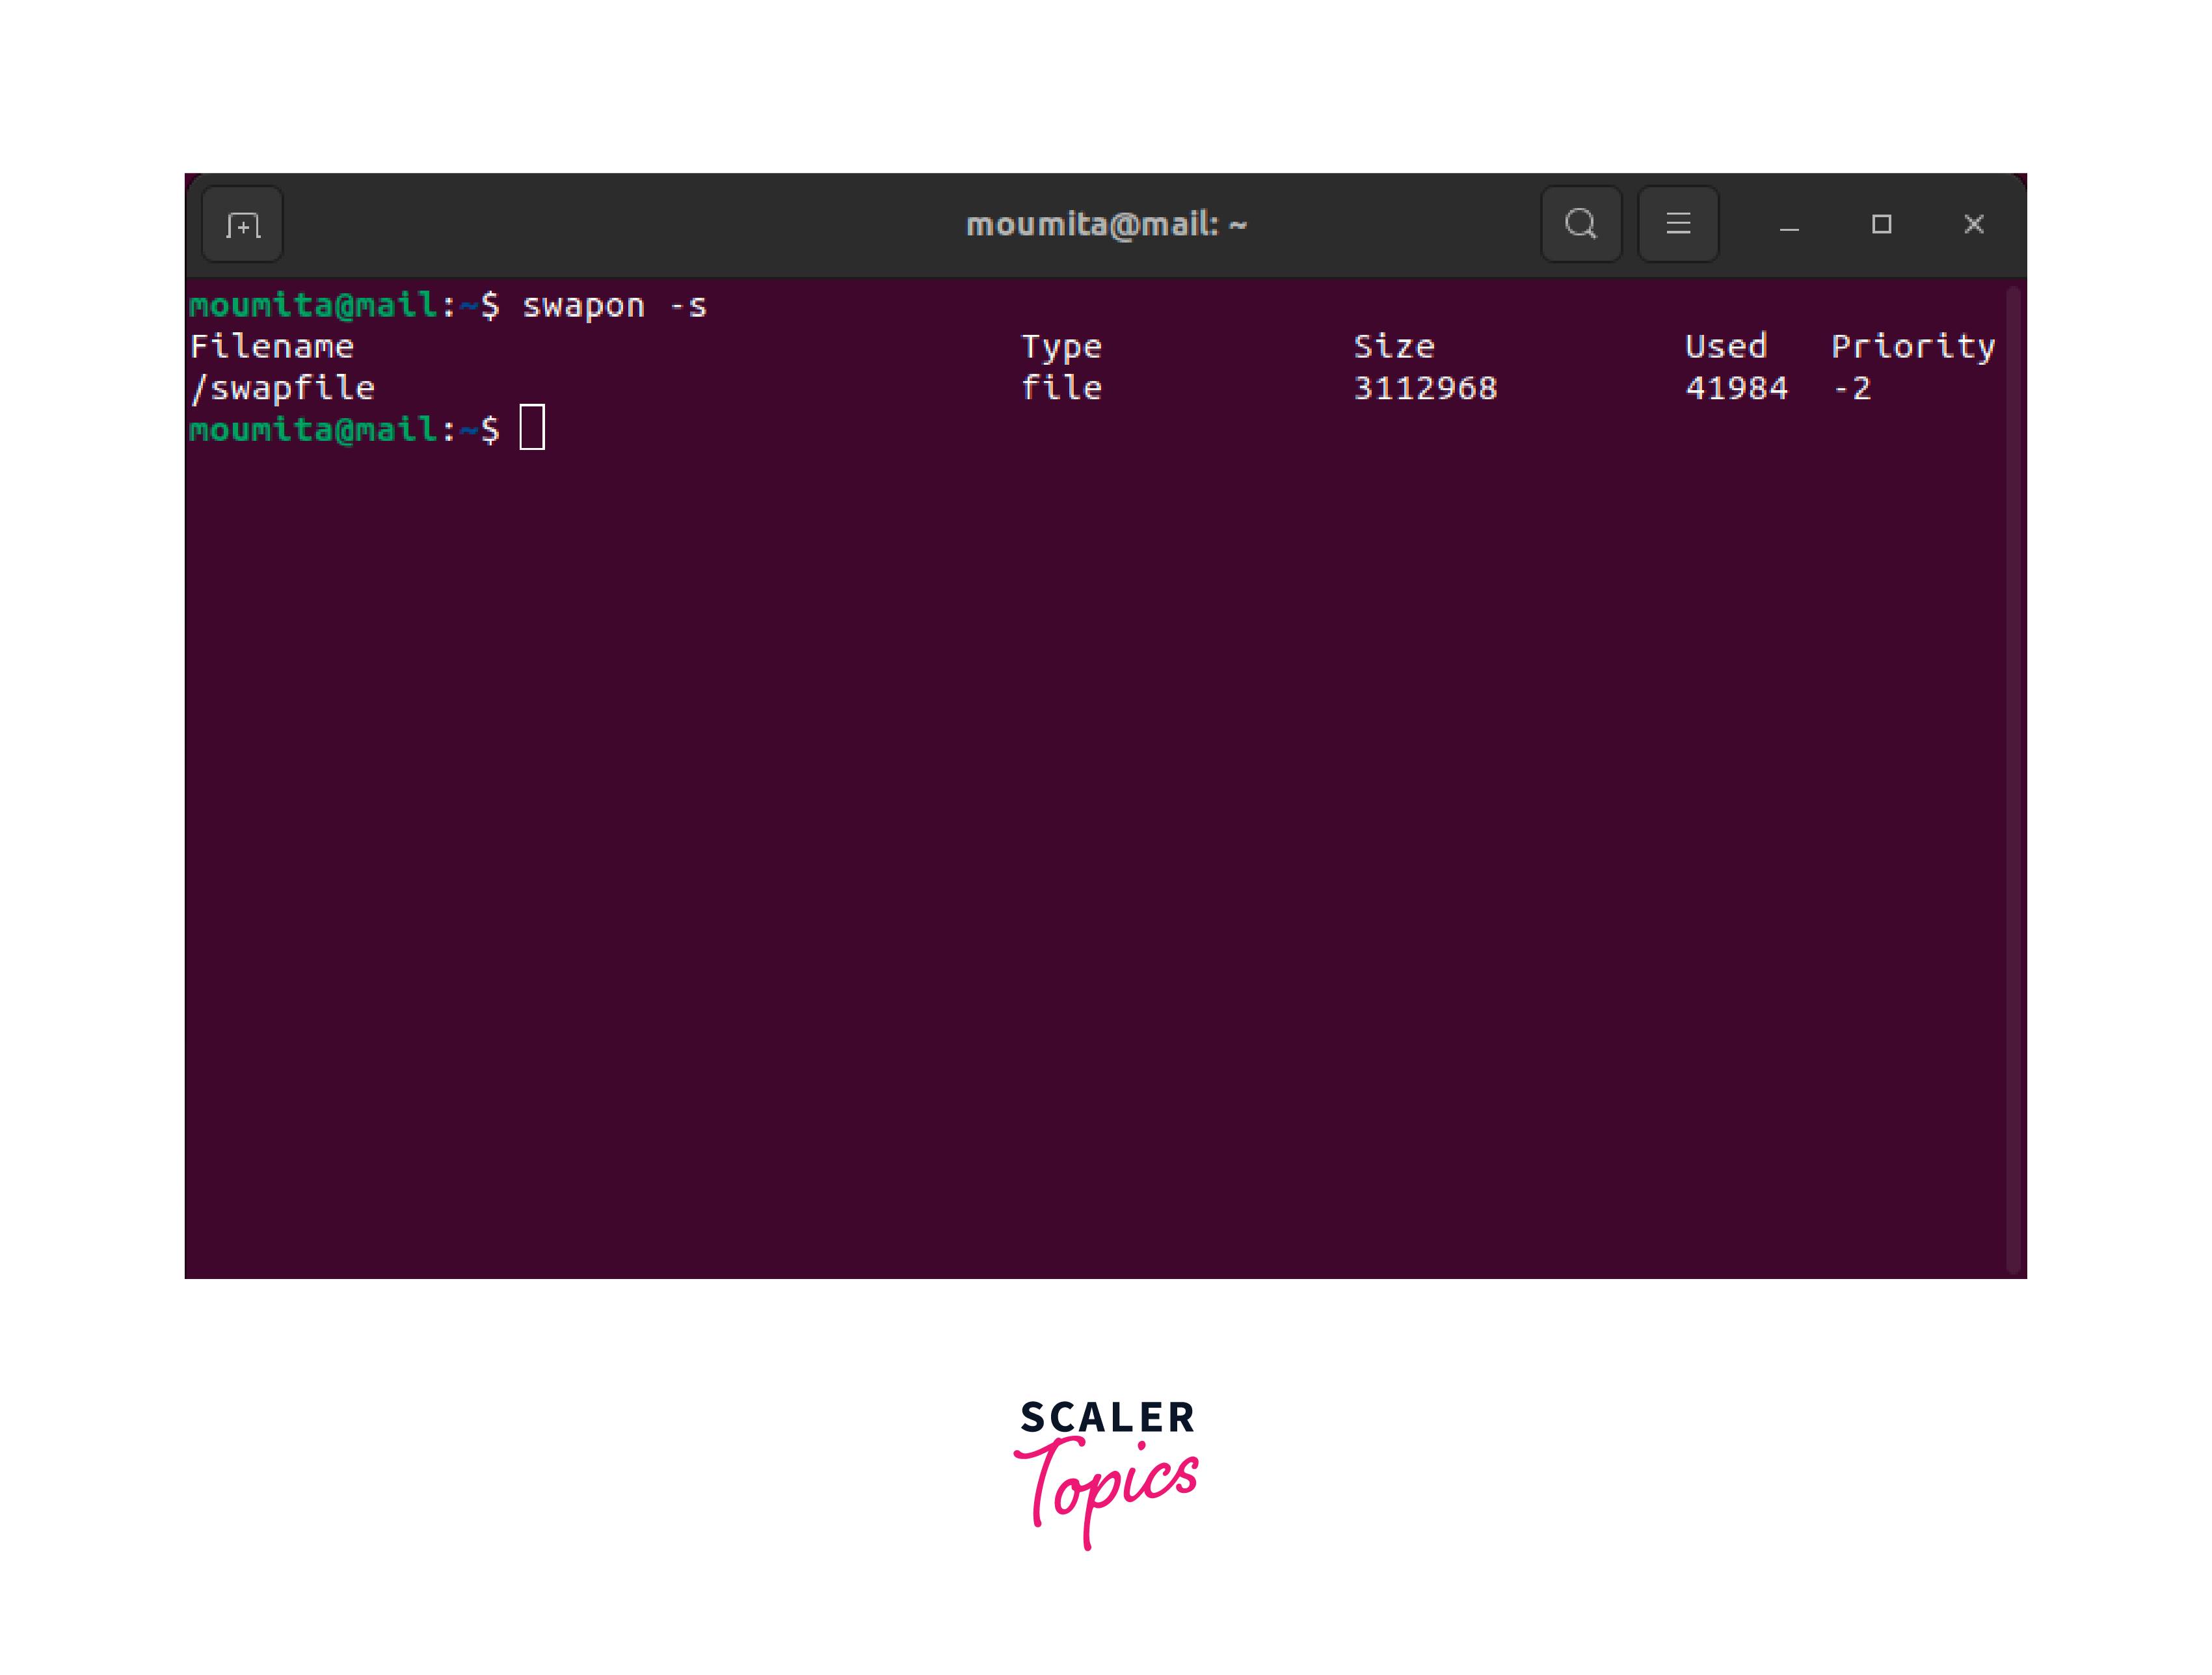The width and height of the screenshot is (2212, 1675).
Task: Open a new terminal tab
Action: [x=242, y=225]
